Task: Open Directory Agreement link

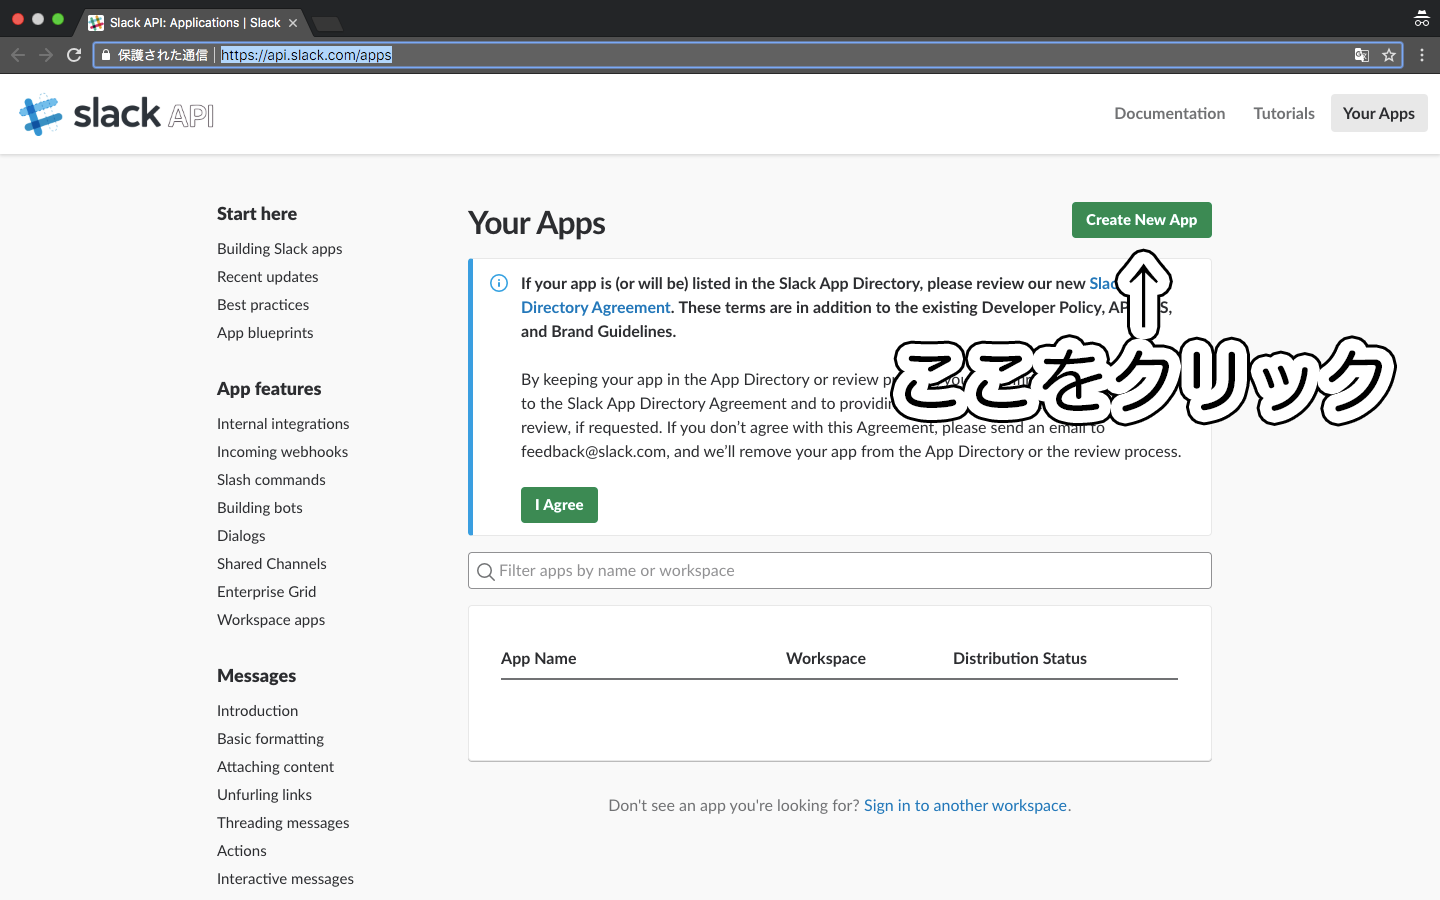Action: tap(596, 307)
